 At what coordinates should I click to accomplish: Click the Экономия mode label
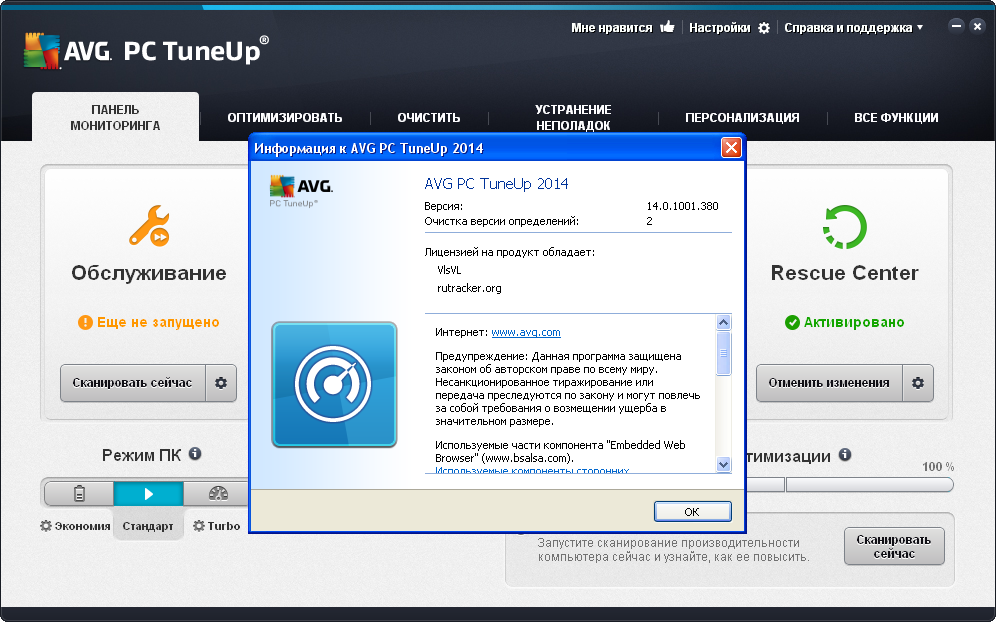pyautogui.click(x=83, y=526)
